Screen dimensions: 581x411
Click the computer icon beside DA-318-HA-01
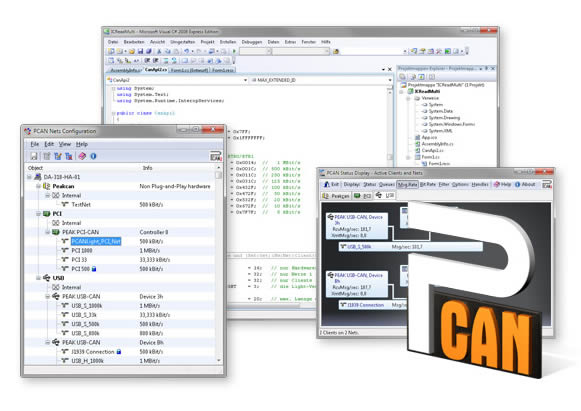point(38,177)
